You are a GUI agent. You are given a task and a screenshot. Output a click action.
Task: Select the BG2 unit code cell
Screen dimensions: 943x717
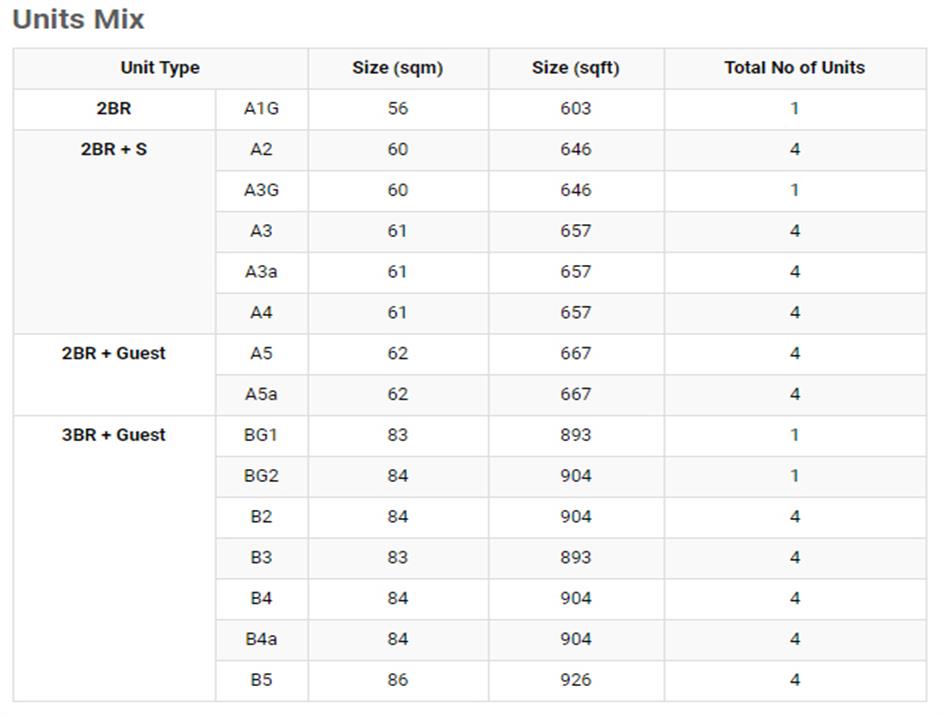pyautogui.click(x=261, y=476)
